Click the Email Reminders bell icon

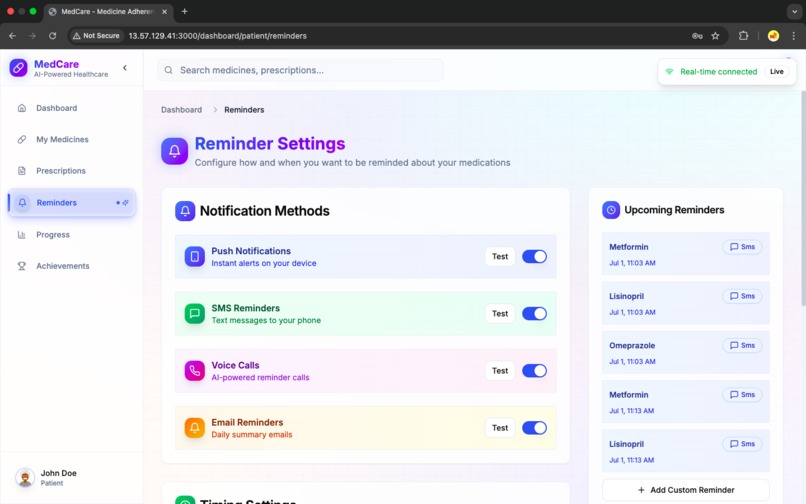point(195,428)
